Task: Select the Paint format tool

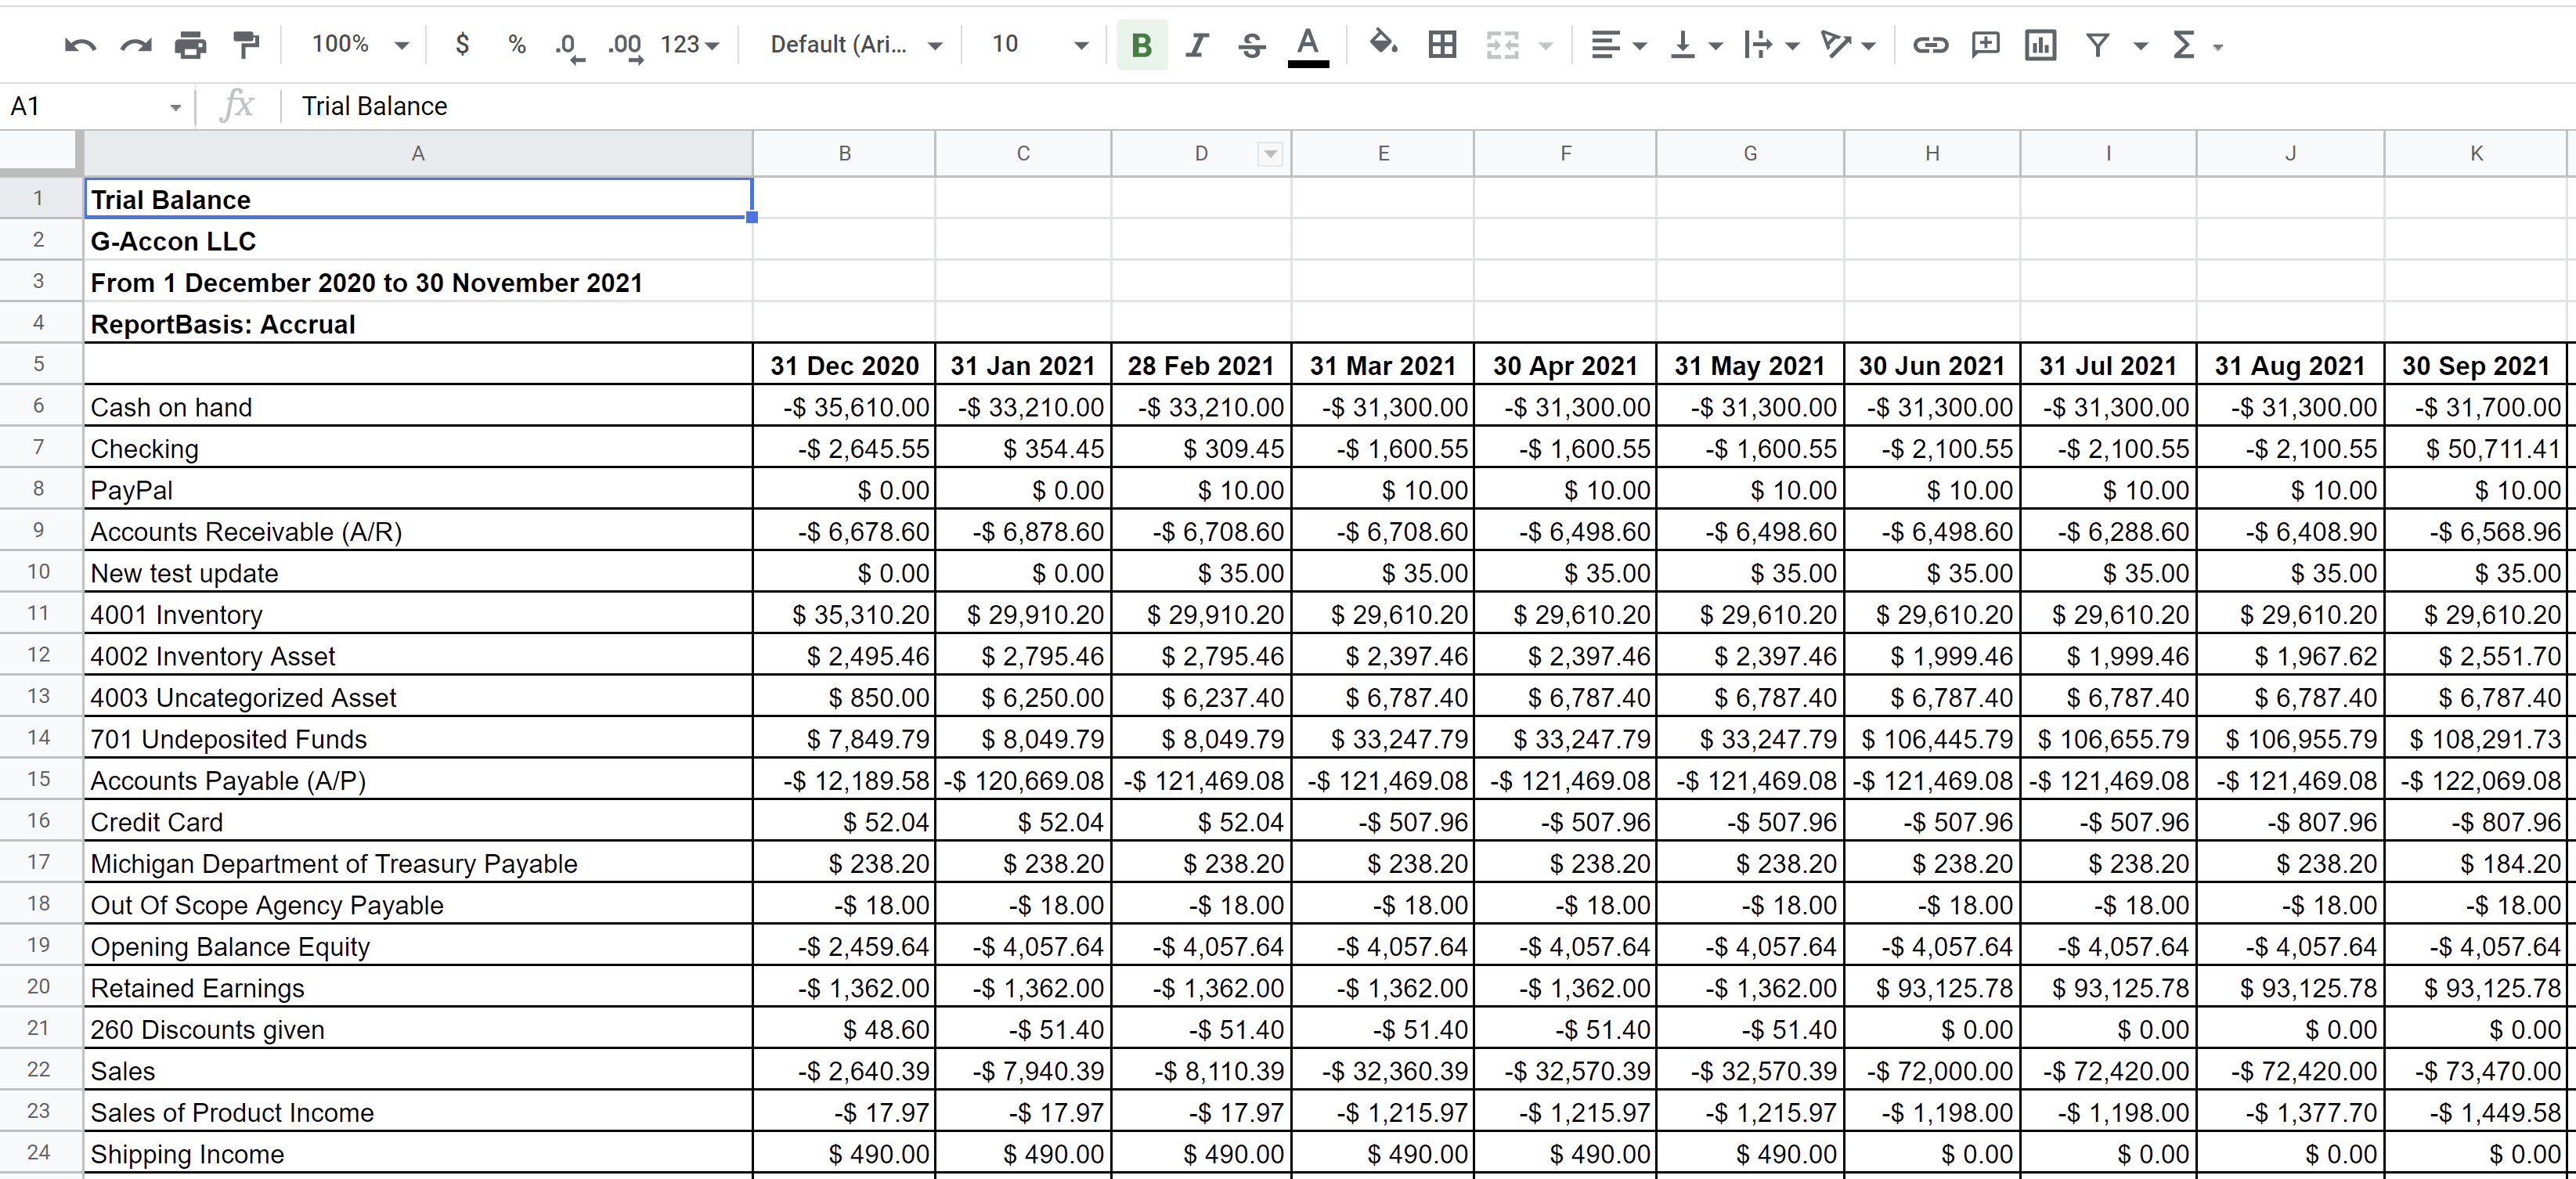Action: tap(245, 45)
